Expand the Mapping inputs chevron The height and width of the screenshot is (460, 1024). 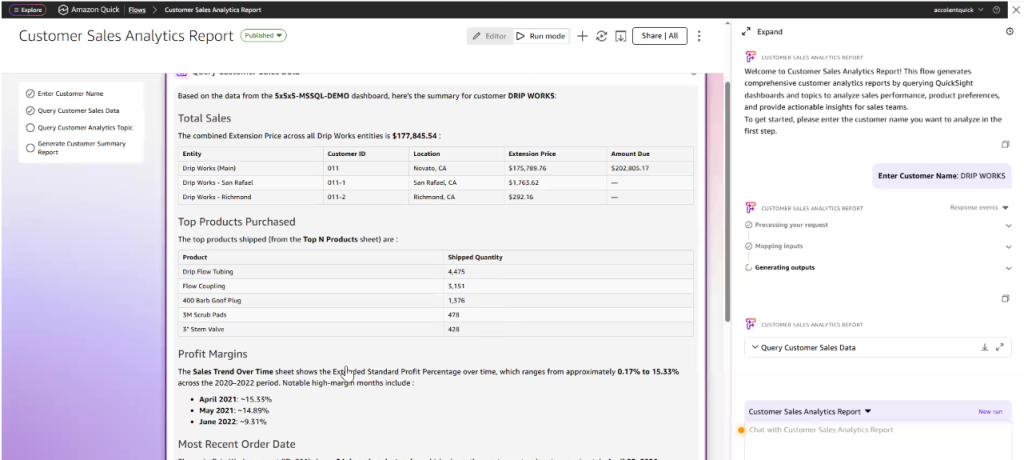pos(1008,247)
